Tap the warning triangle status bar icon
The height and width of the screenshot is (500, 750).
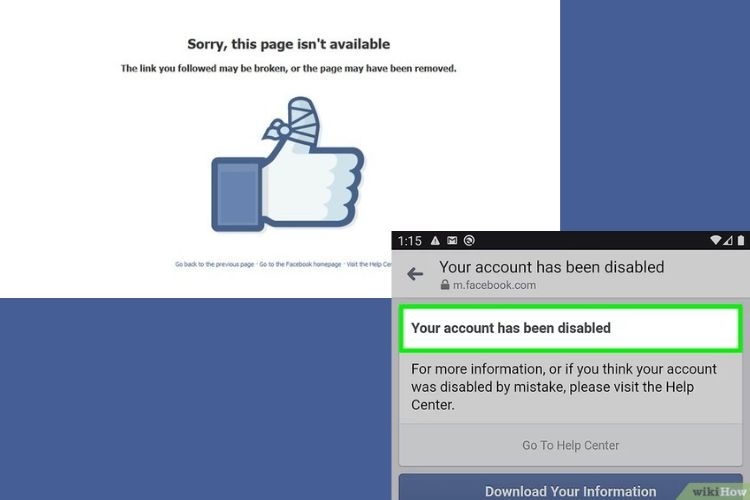[435, 241]
